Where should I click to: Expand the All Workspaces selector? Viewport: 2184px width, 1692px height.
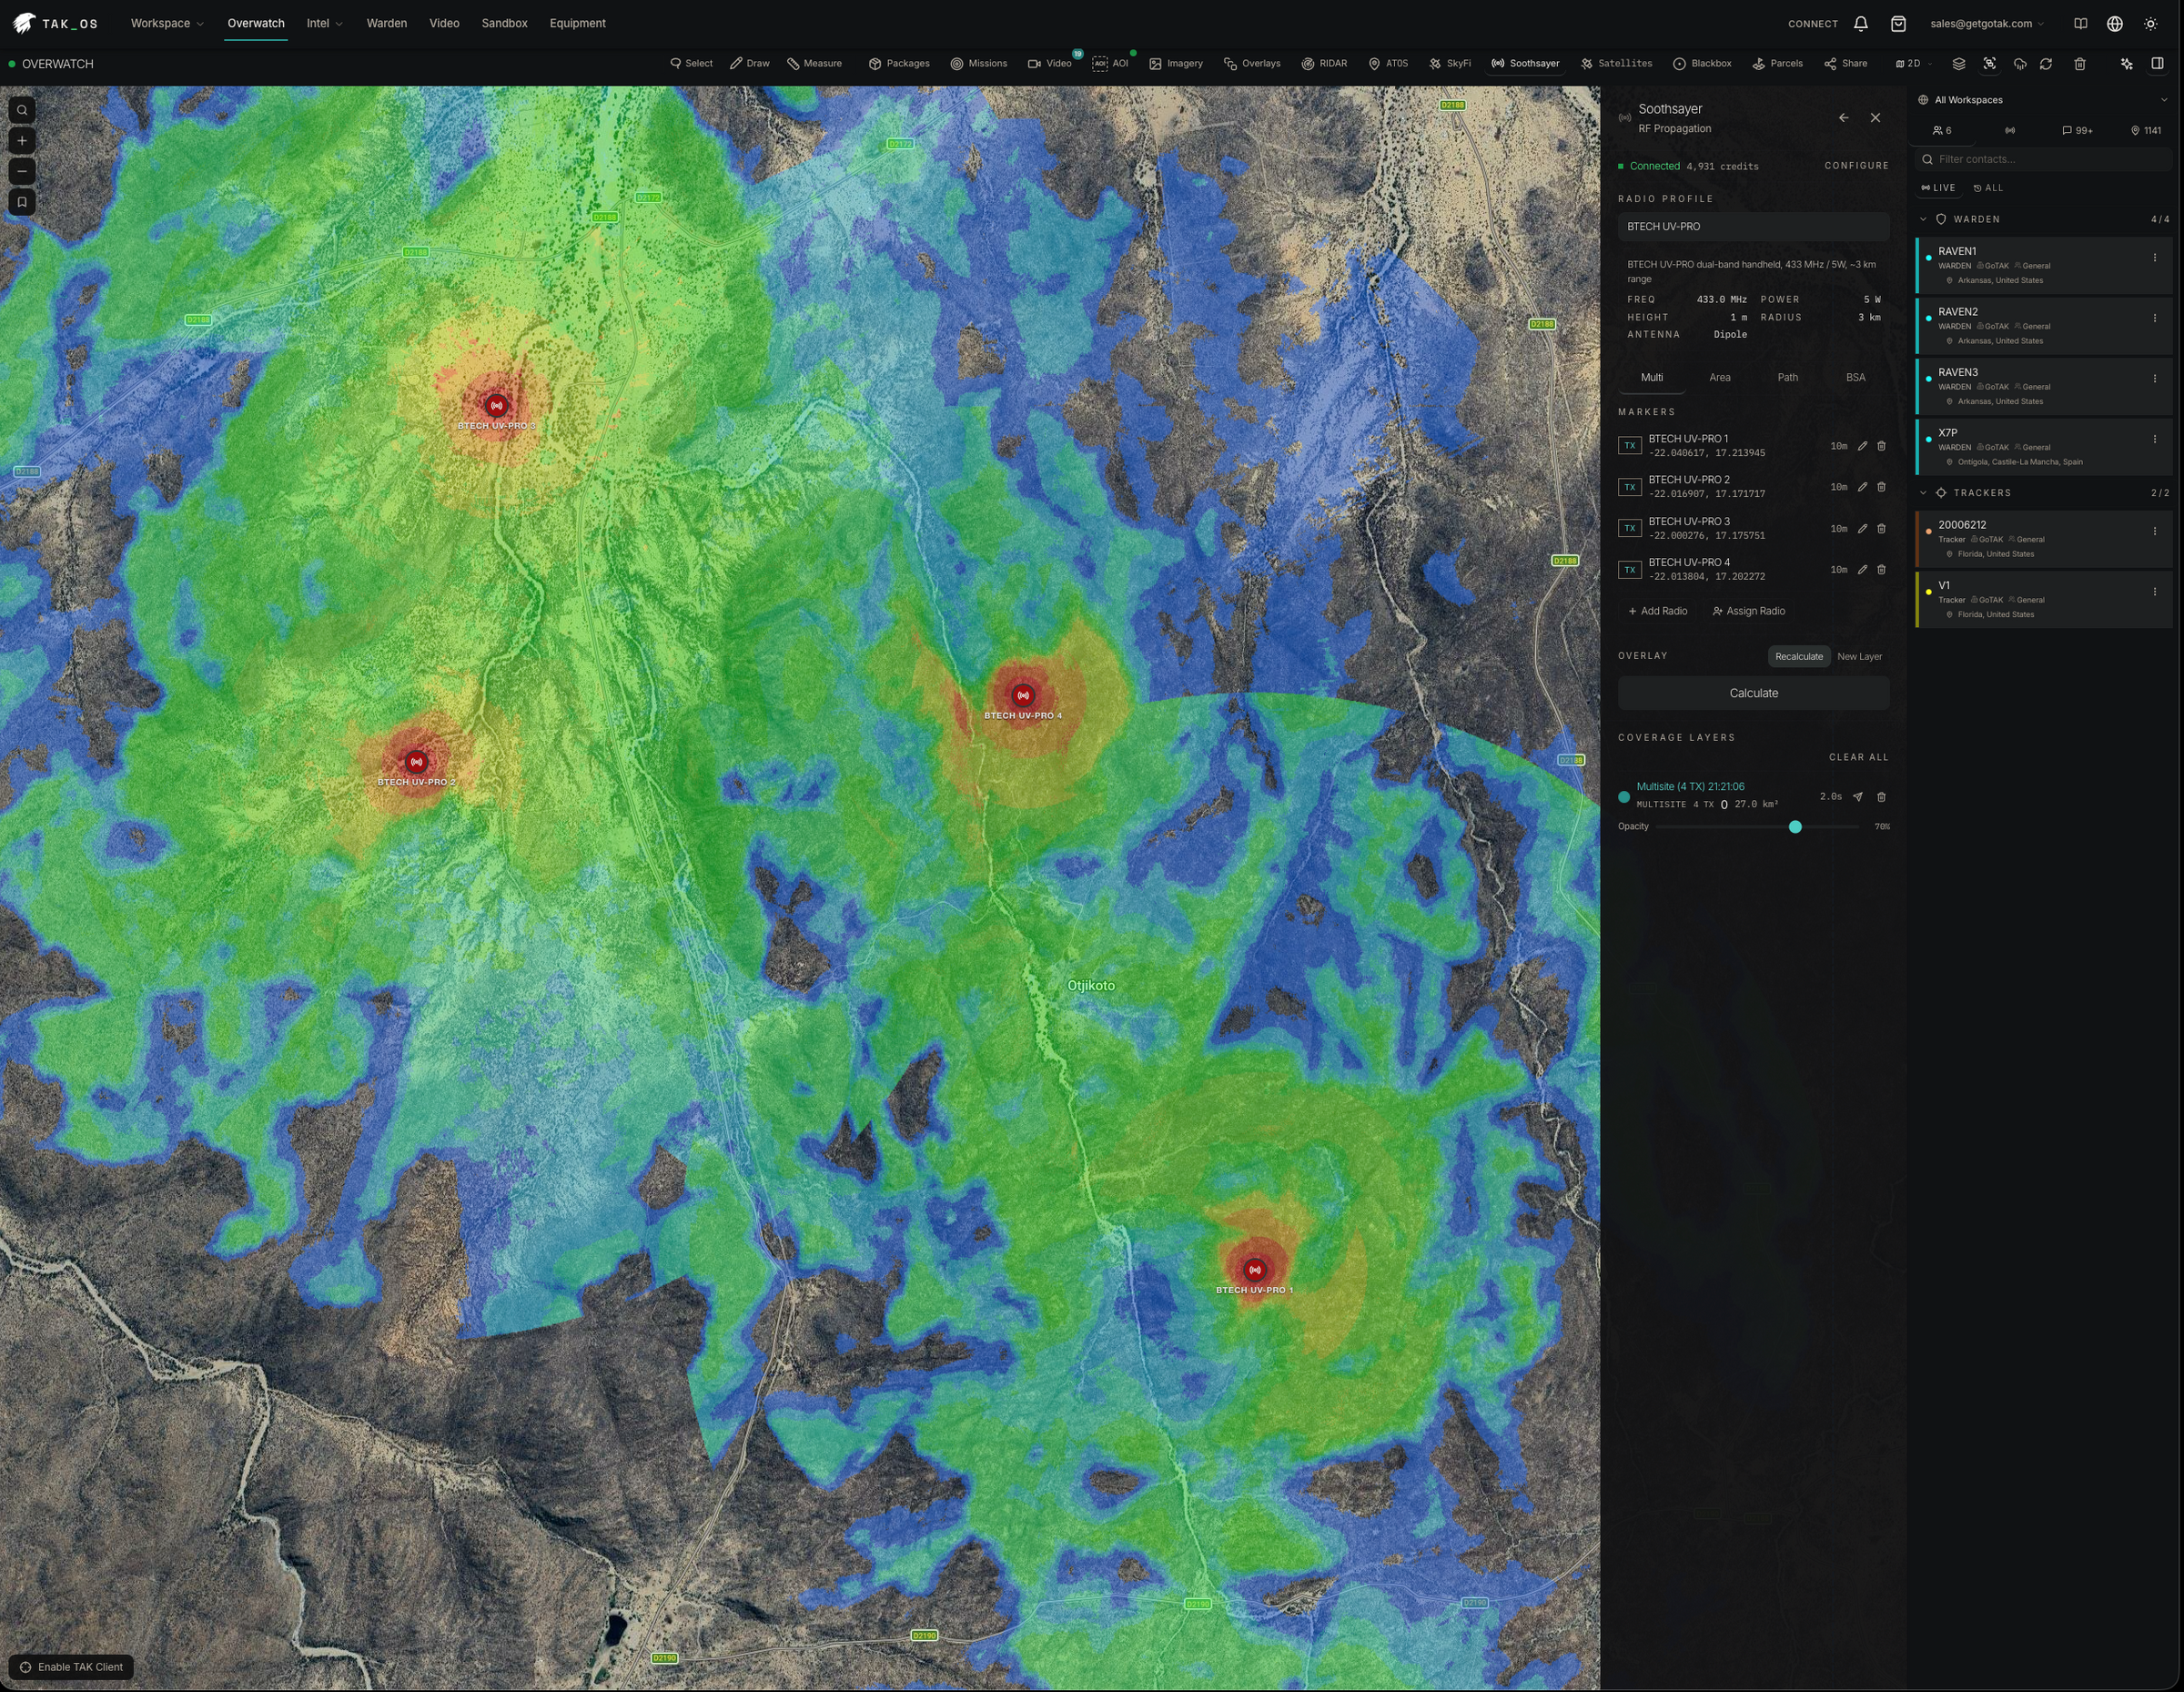click(2043, 100)
